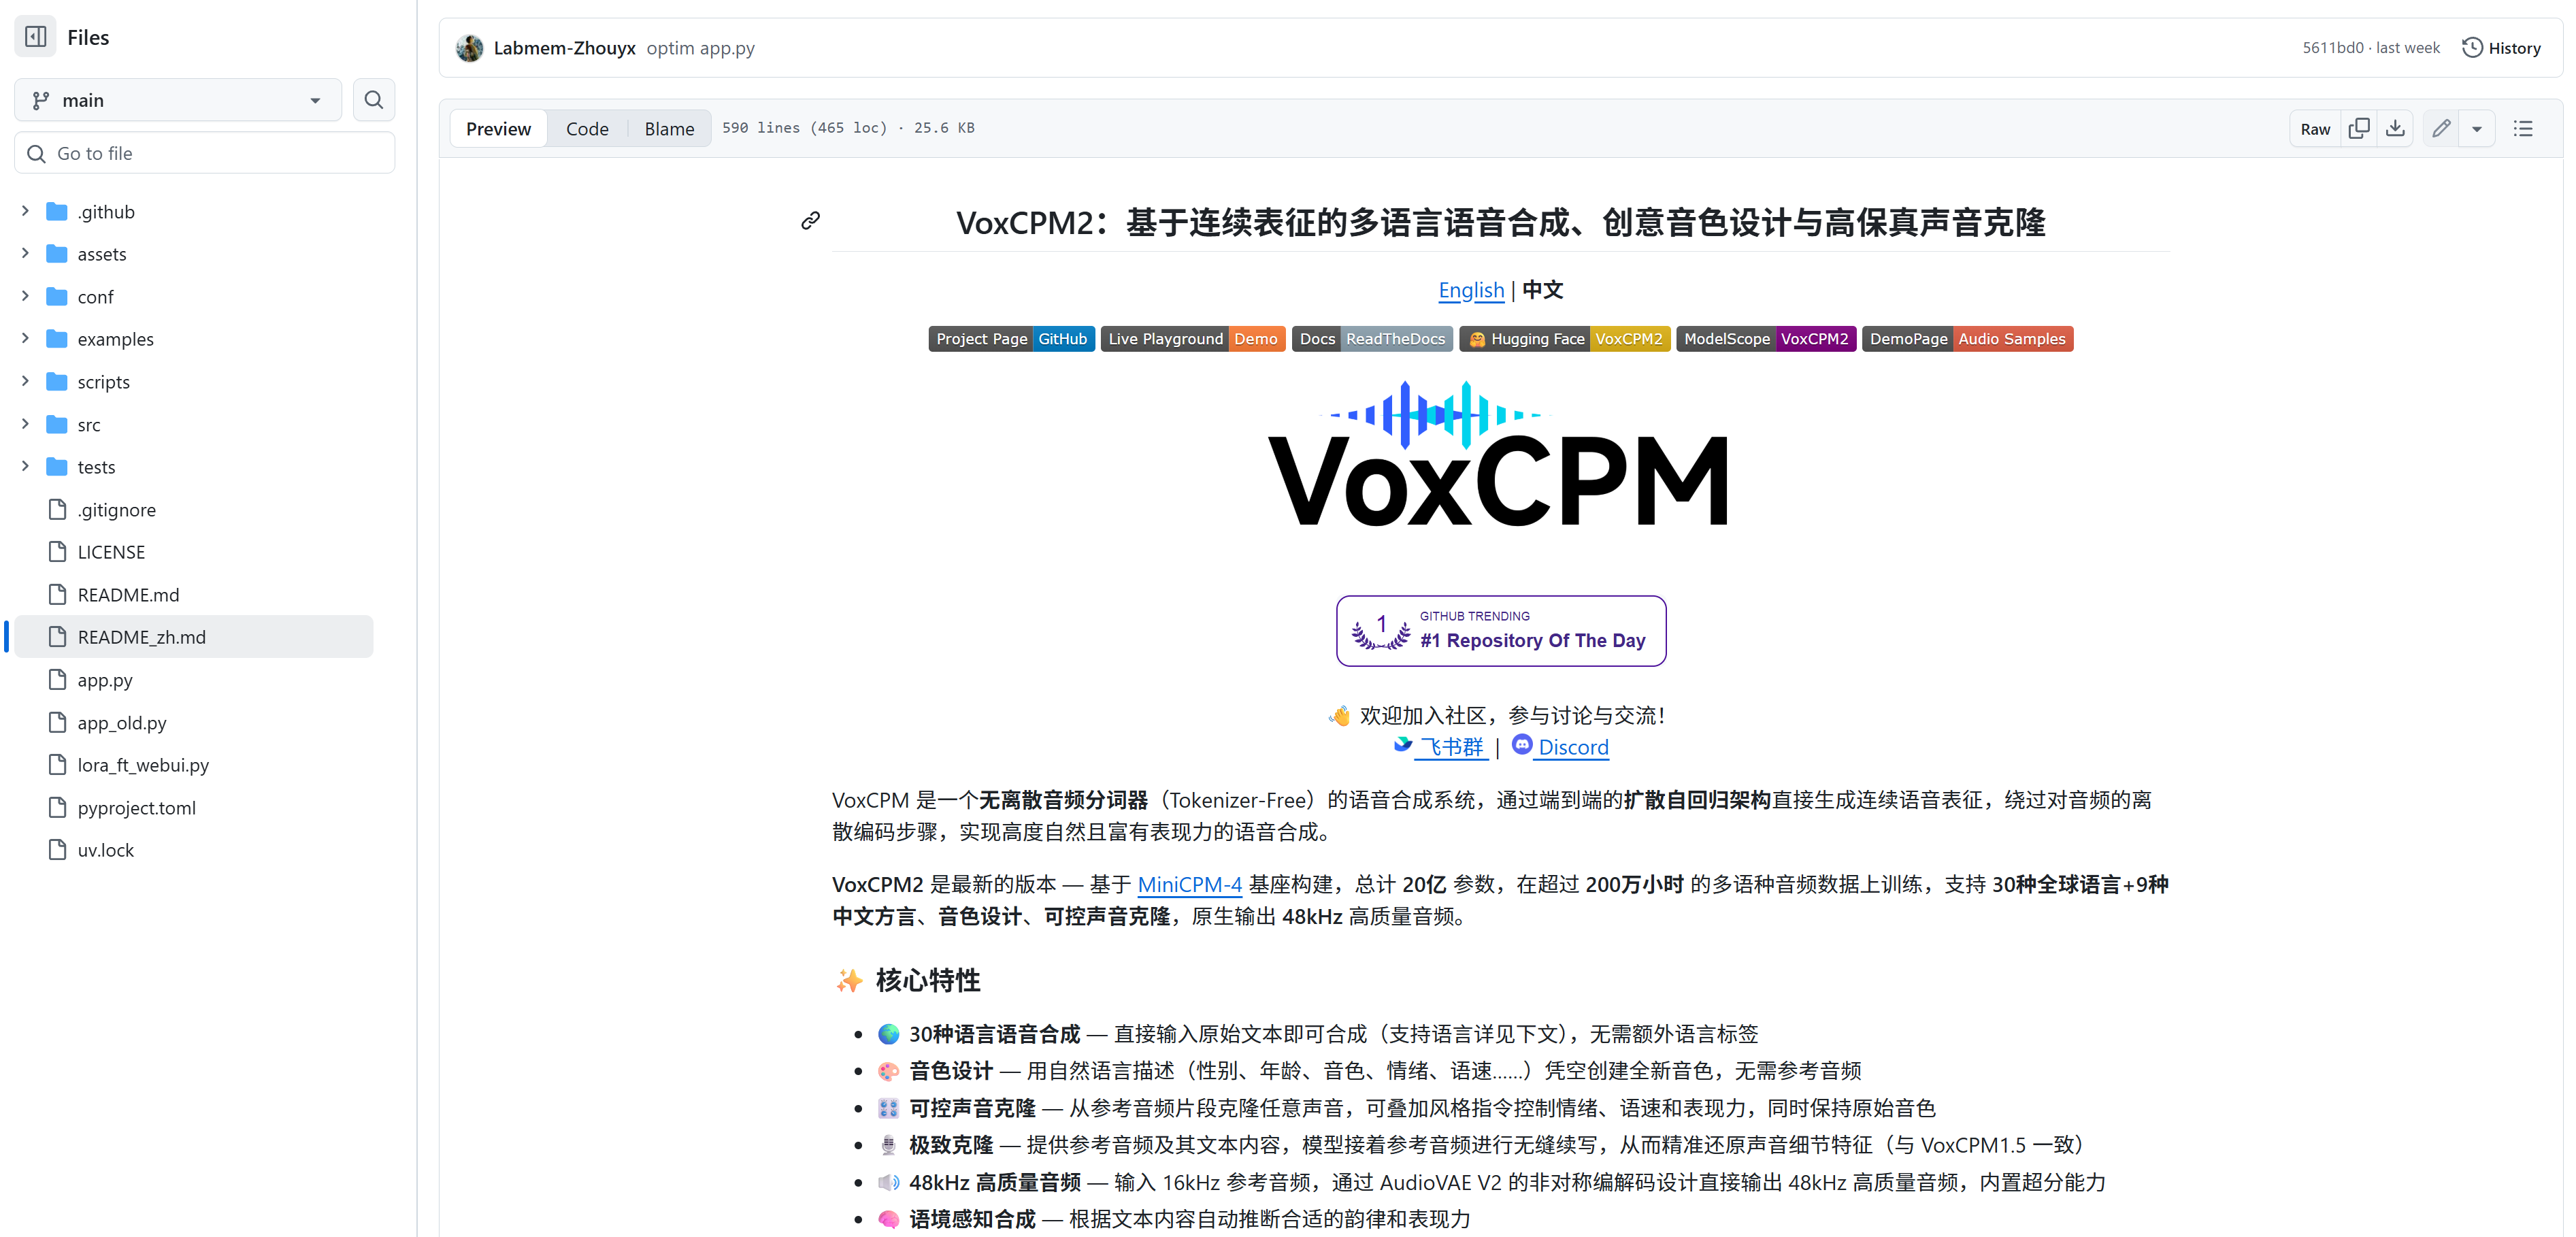Open the main branch selector dropdown
This screenshot has width=2576, height=1237.
(178, 100)
